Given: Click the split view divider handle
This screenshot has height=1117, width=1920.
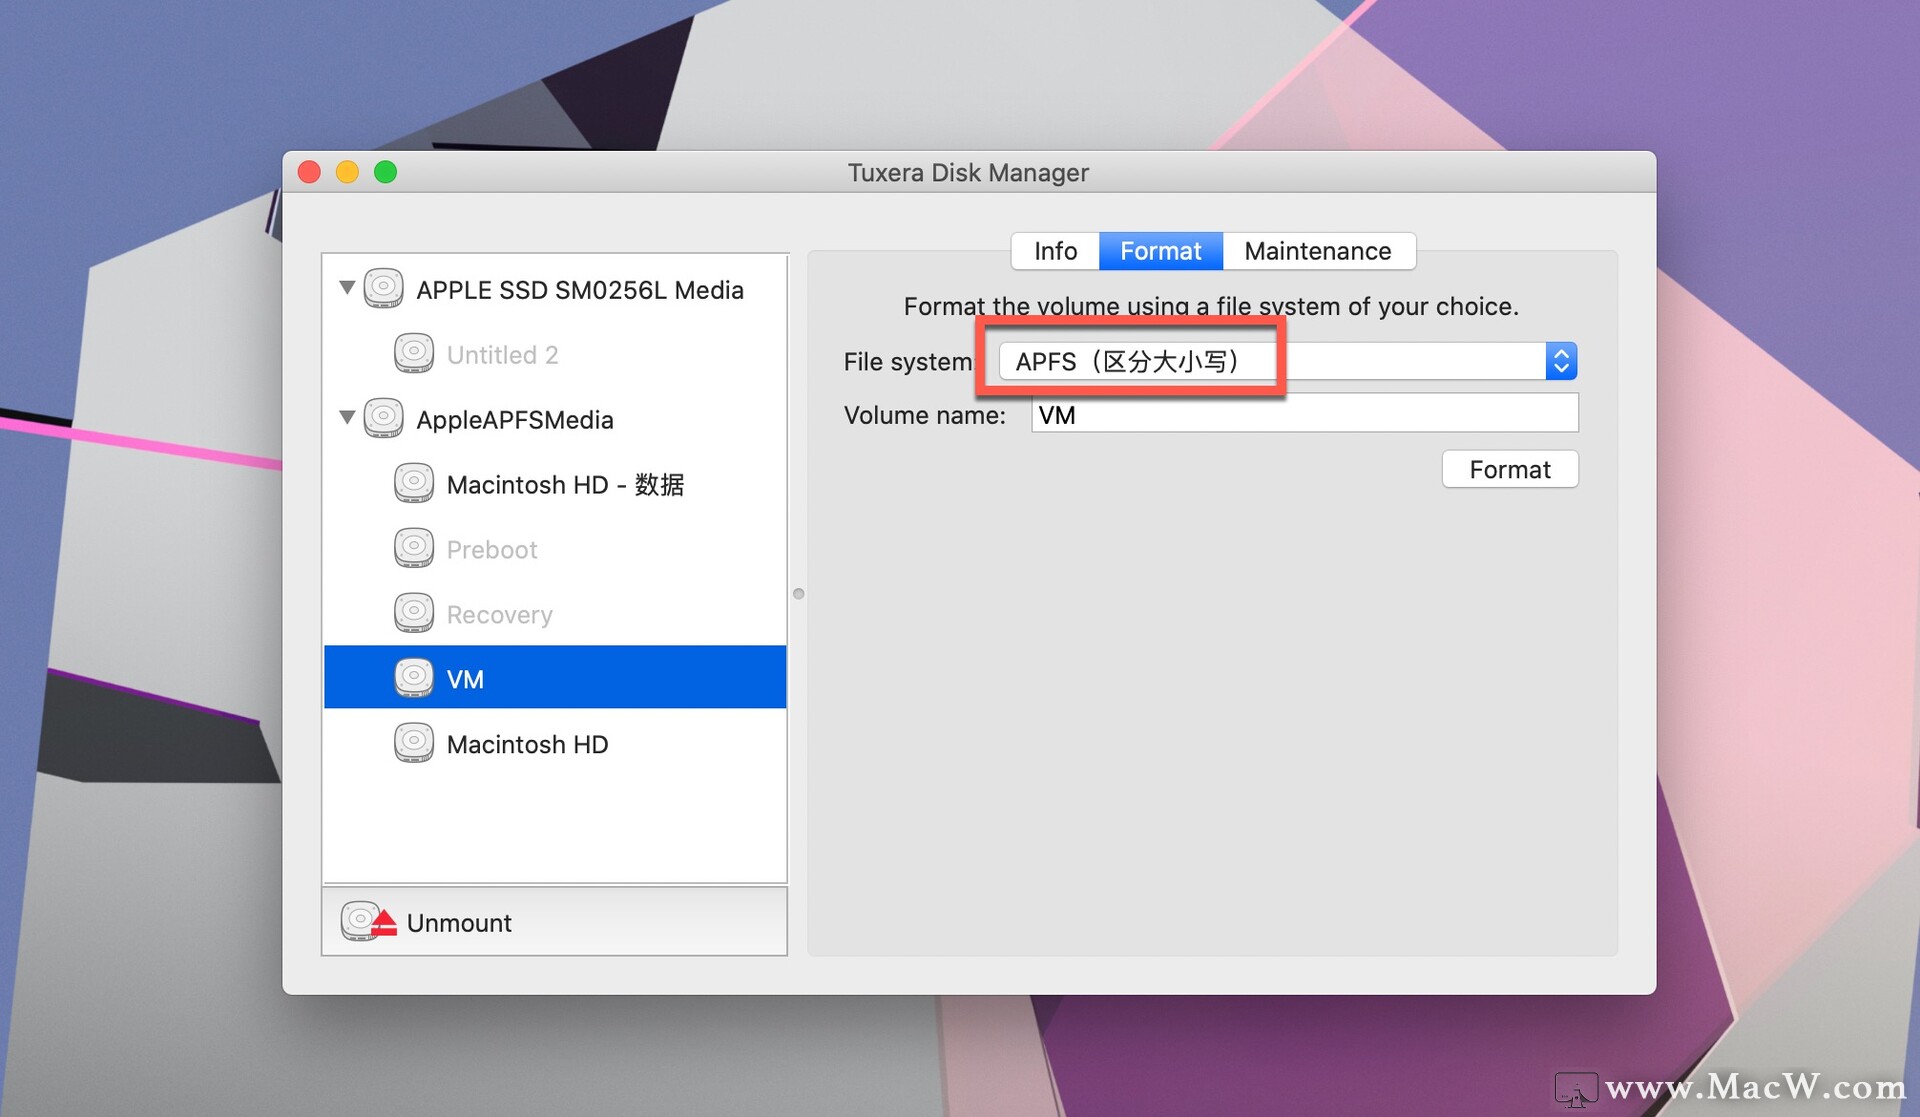Looking at the screenshot, I should pyautogui.click(x=798, y=594).
